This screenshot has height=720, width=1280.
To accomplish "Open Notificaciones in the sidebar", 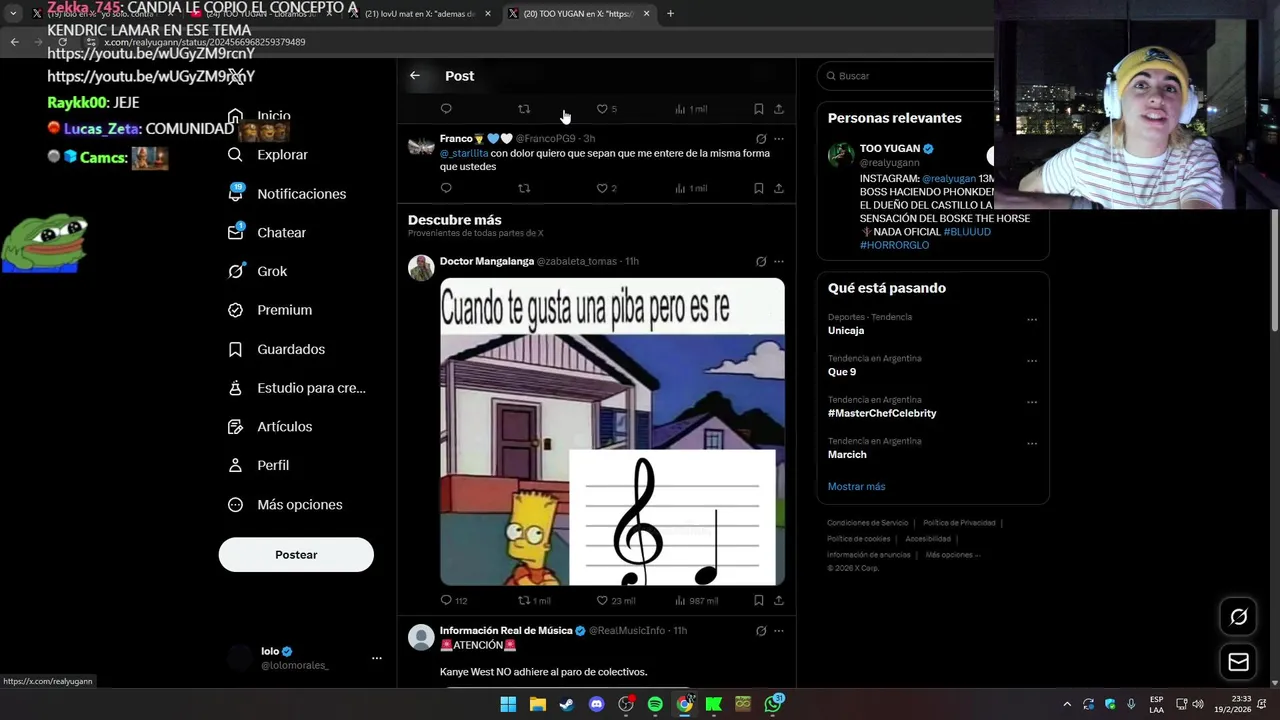I will (x=286, y=194).
